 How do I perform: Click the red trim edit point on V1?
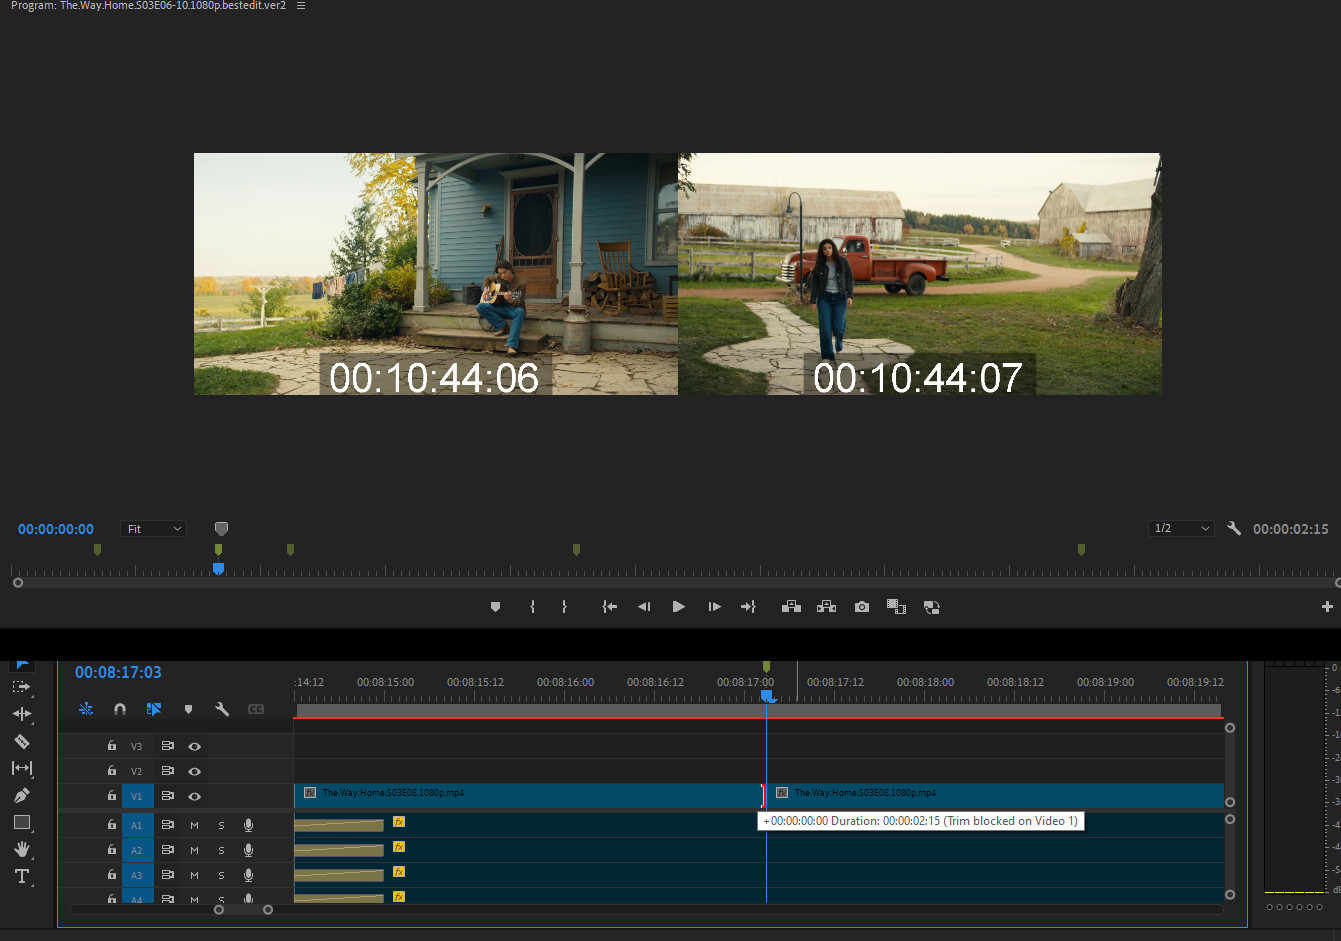pyautogui.click(x=763, y=796)
